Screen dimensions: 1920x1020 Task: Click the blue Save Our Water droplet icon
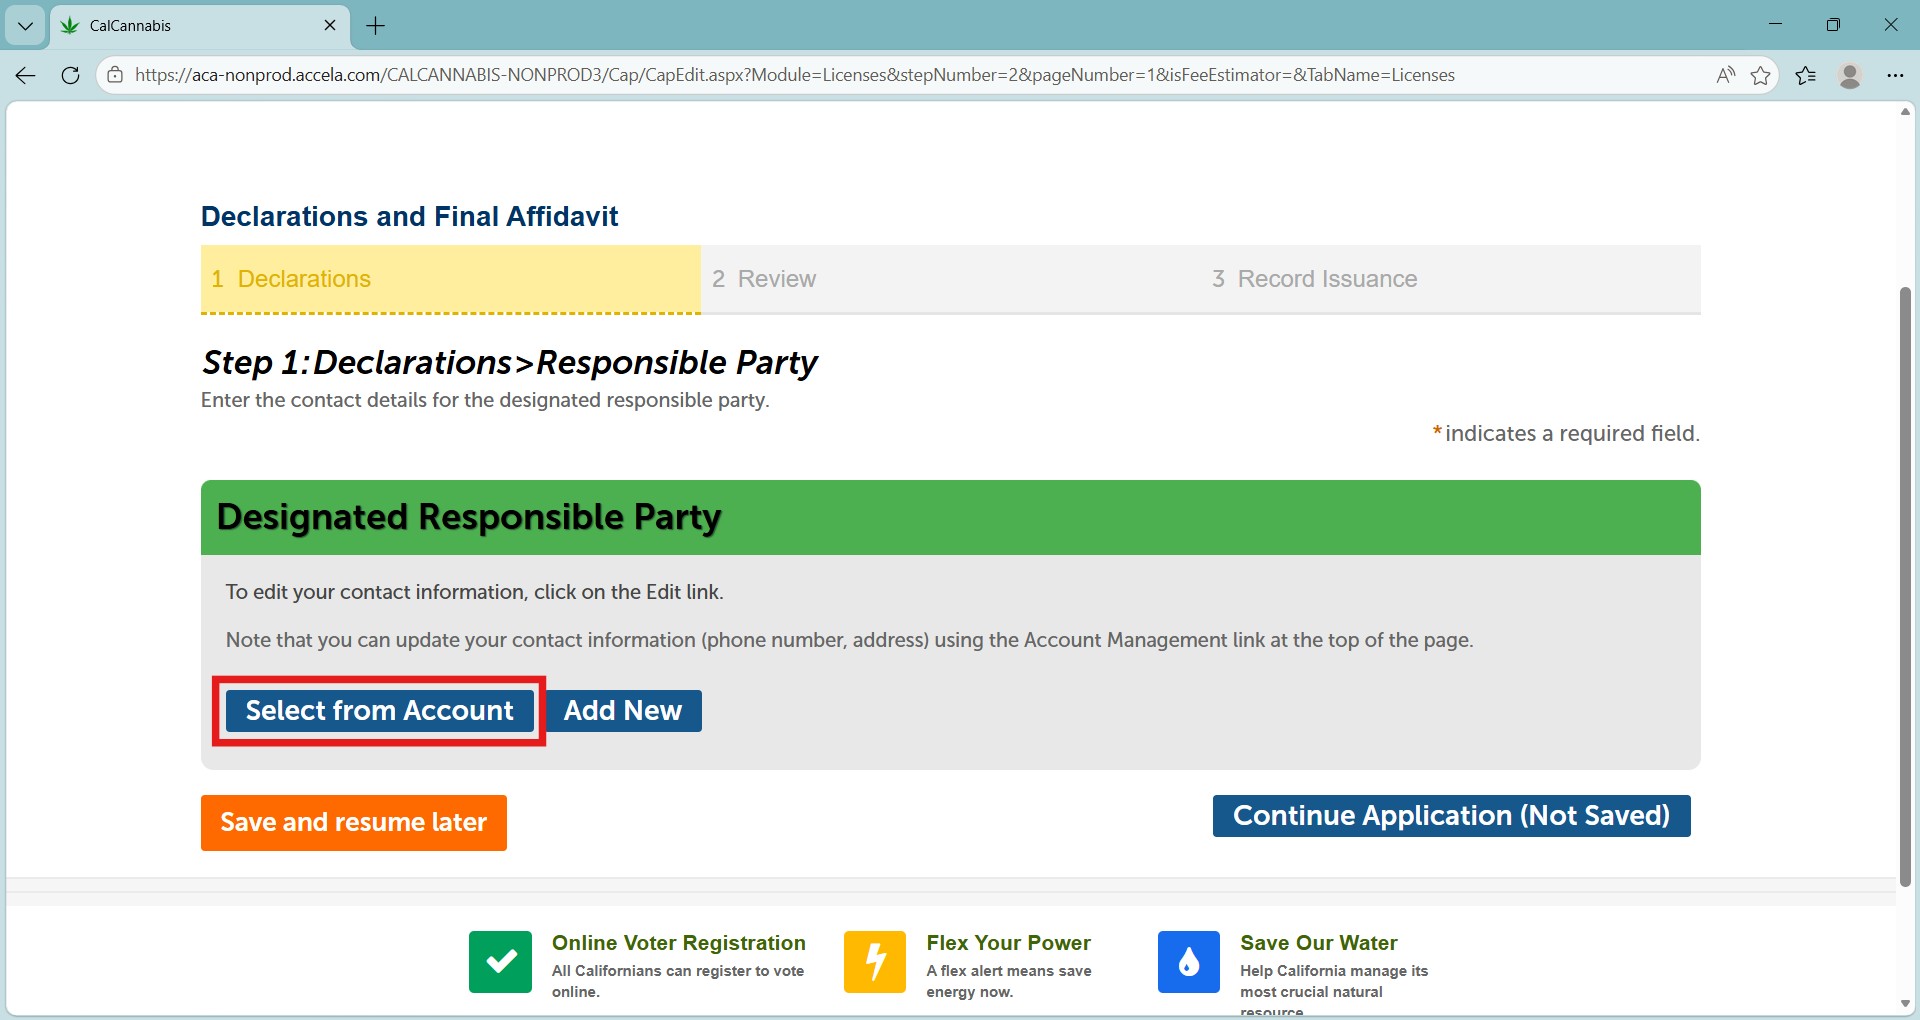click(x=1189, y=962)
